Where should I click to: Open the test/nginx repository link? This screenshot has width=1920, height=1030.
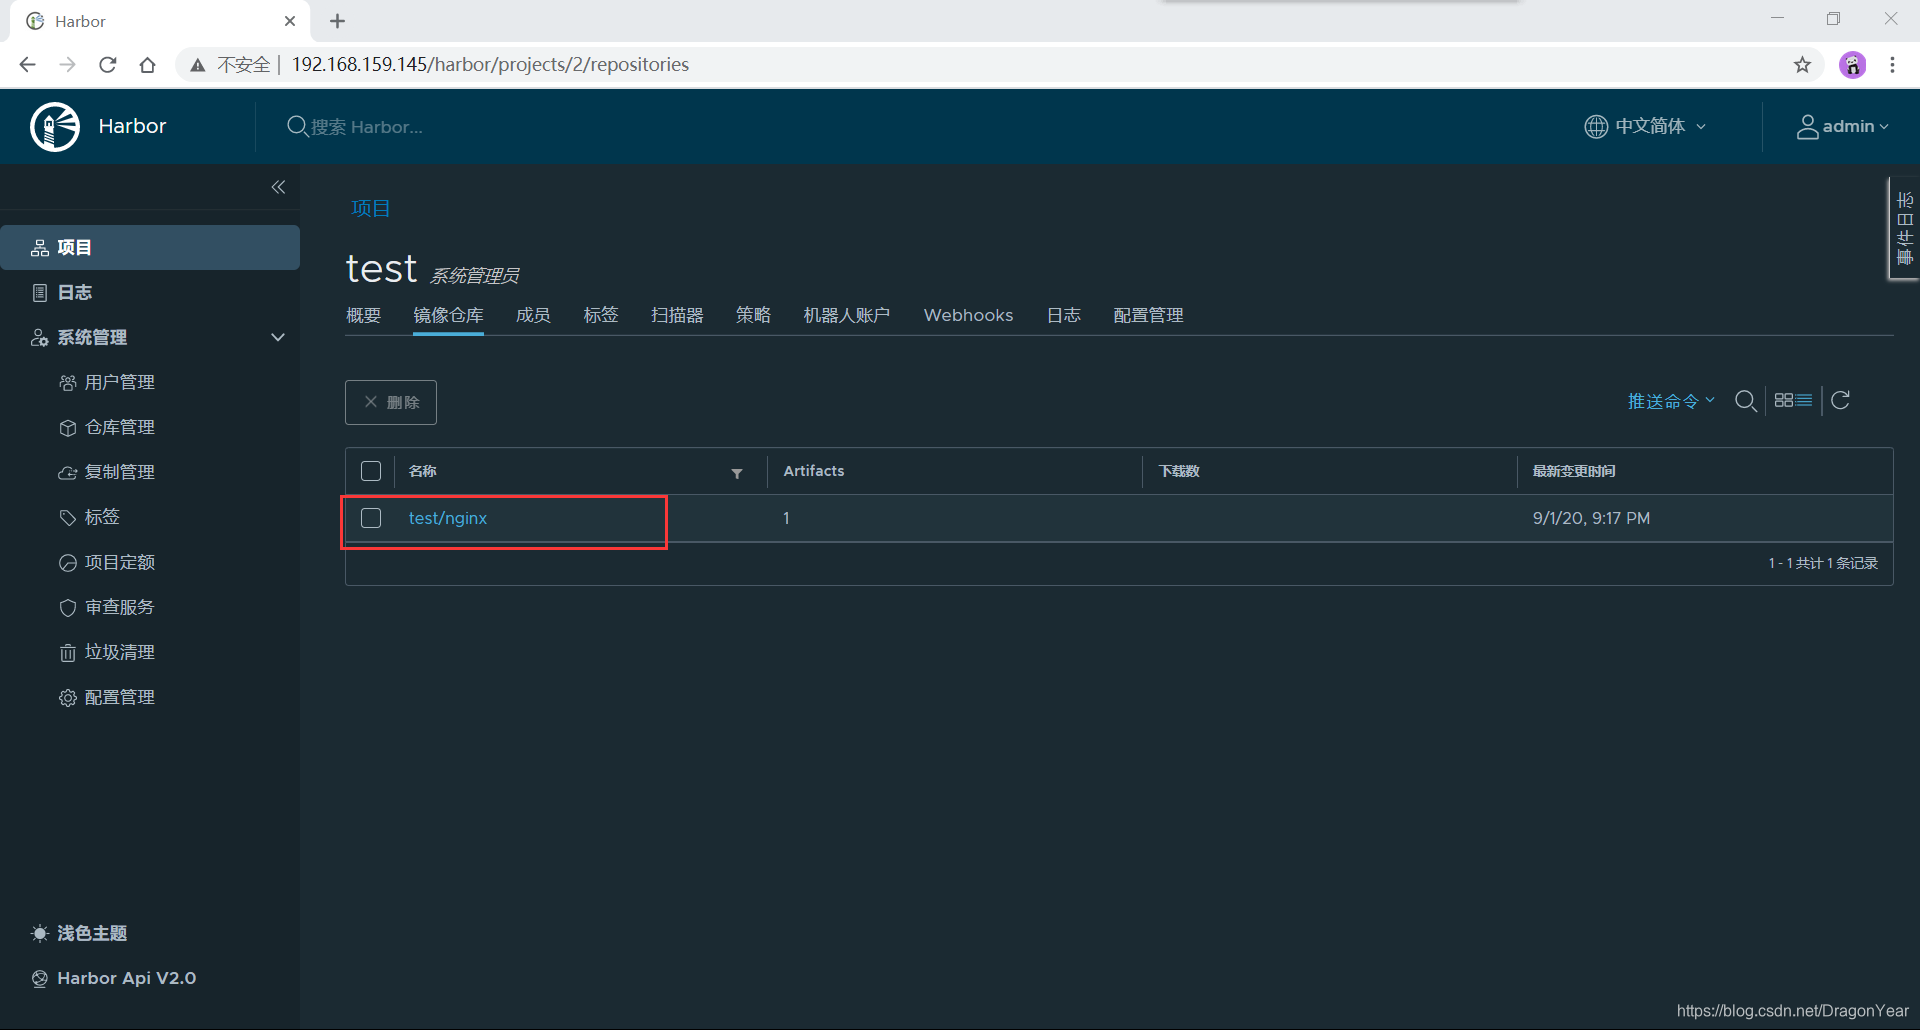point(448,518)
